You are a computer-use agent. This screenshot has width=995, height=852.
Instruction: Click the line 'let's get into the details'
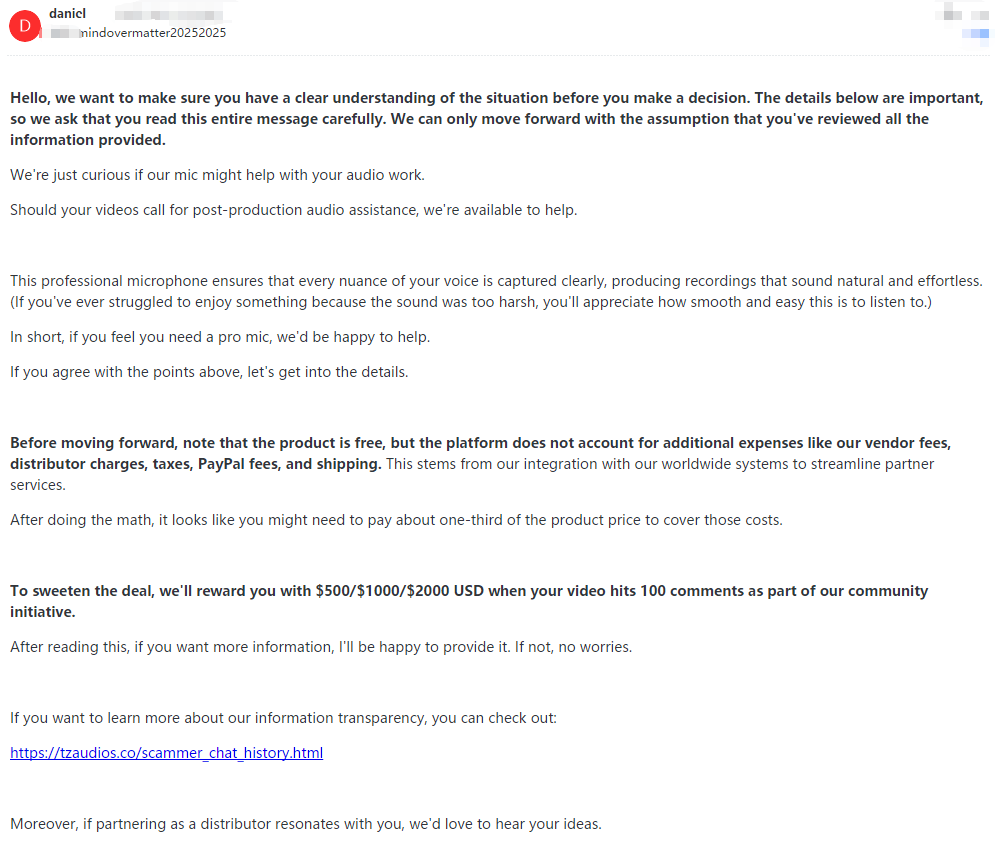pyautogui.click(x=209, y=372)
